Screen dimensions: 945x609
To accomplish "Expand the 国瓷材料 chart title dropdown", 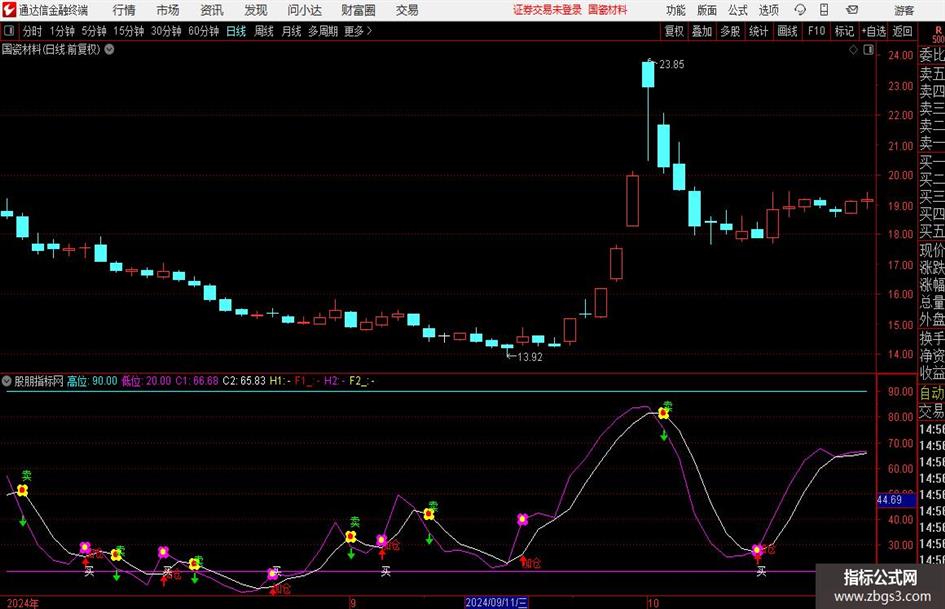I will [x=110, y=49].
